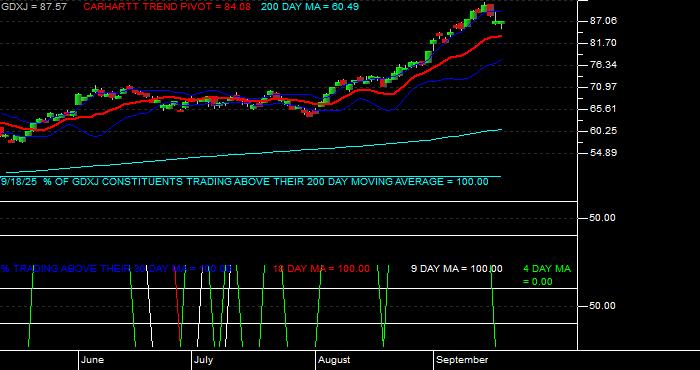Click the 18 DAY MA = 100.00 label
This screenshot has height=370, width=700.
pos(321,269)
